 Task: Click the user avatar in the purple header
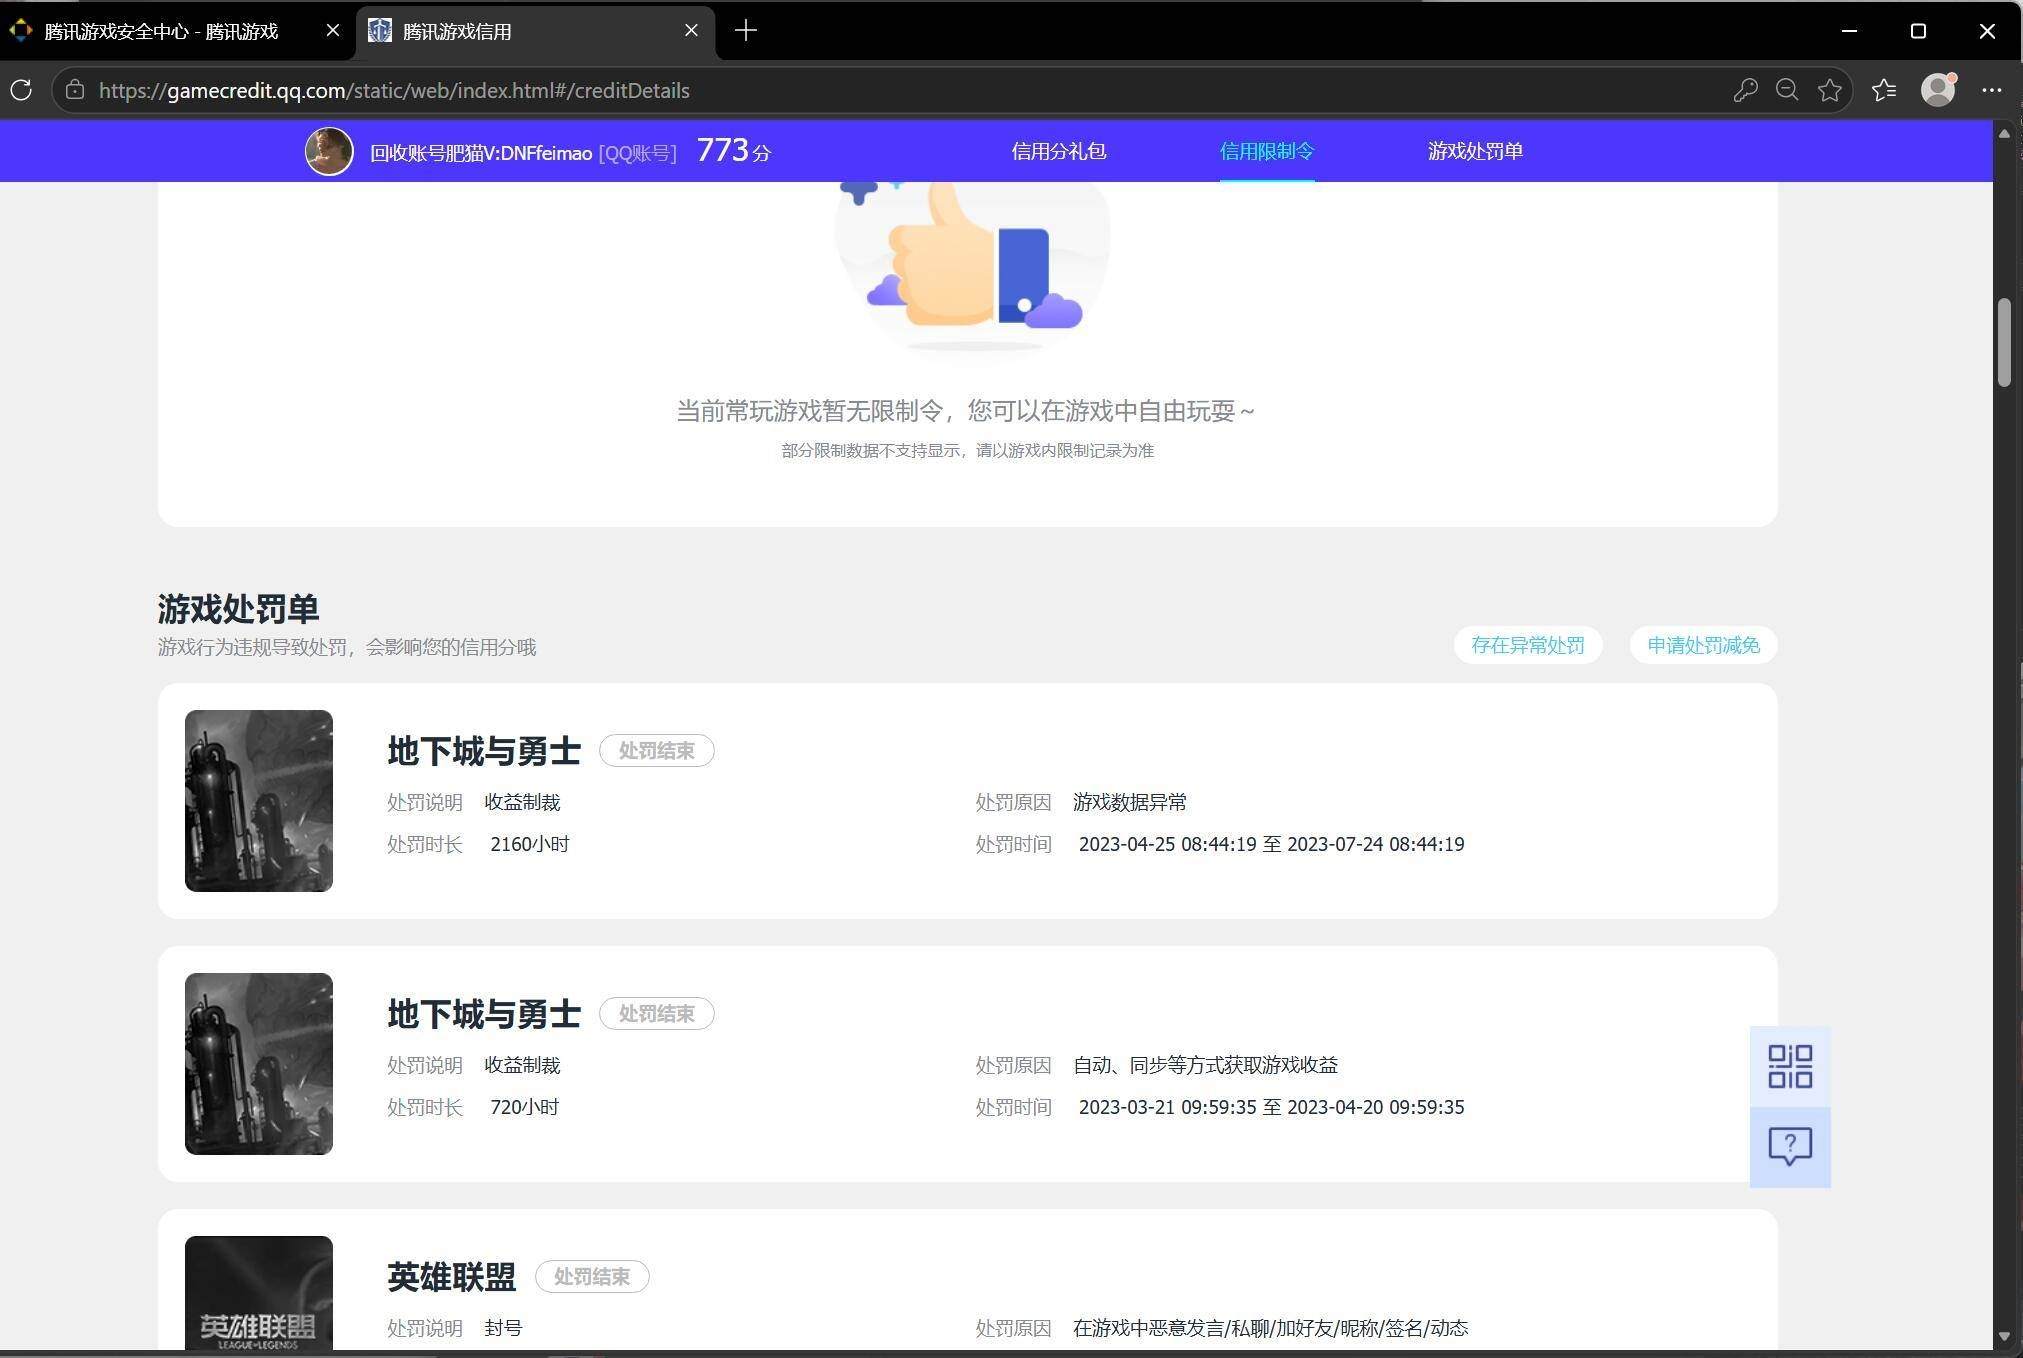pos(329,151)
